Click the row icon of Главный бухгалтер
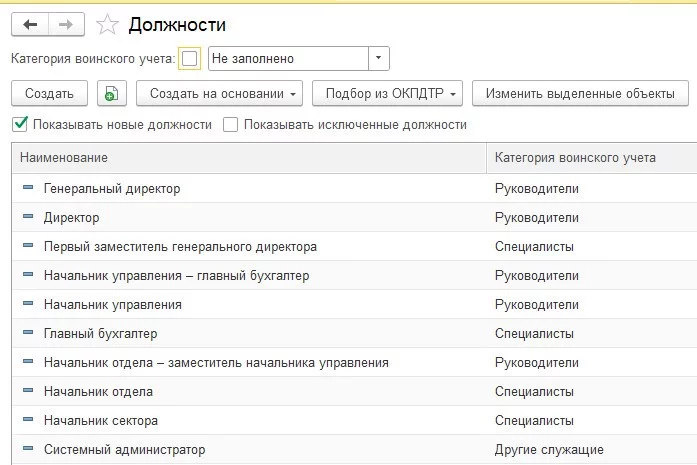The height and width of the screenshot is (465, 697). 28,333
